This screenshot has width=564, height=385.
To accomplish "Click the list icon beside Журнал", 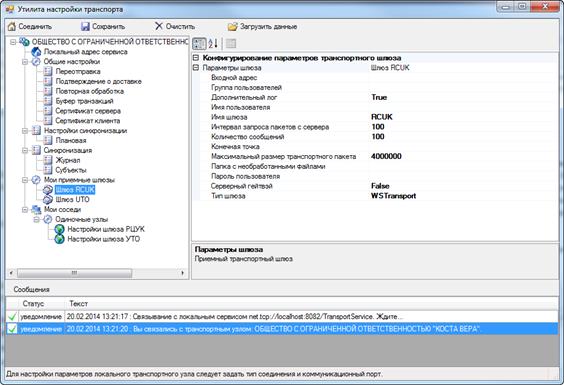I will (48, 160).
